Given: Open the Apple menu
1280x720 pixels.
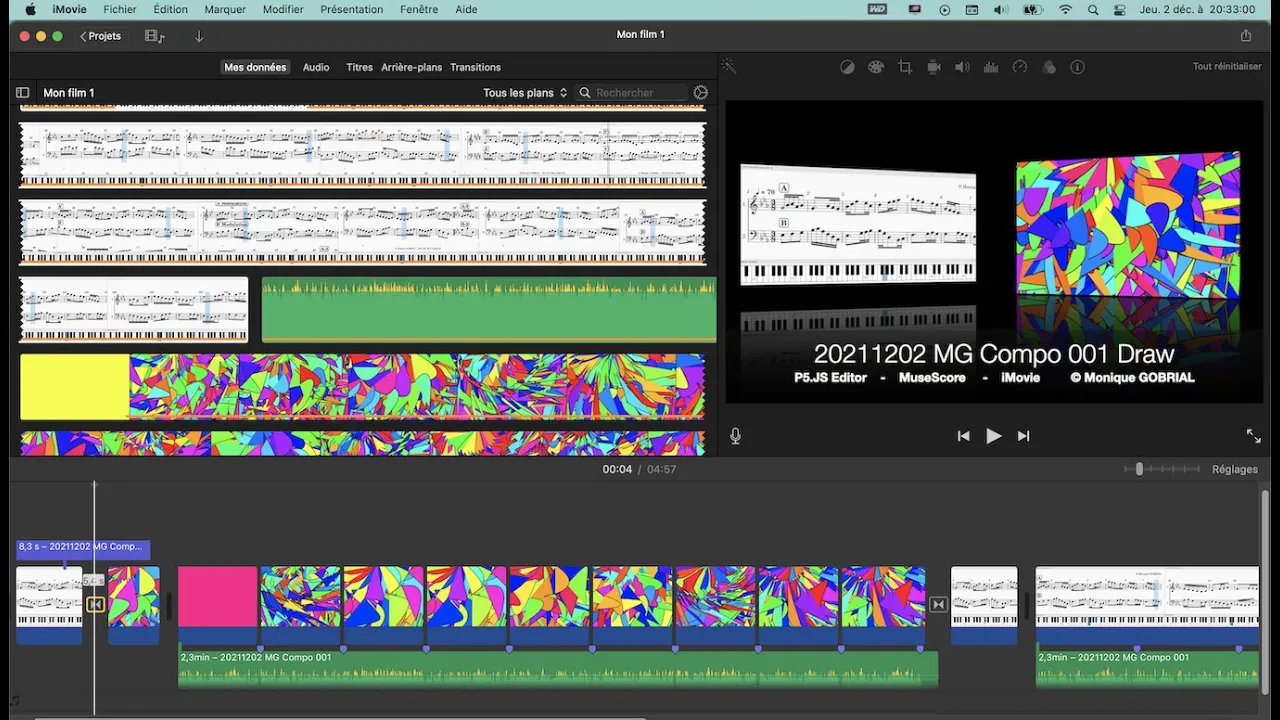Looking at the screenshot, I should click(x=30, y=9).
